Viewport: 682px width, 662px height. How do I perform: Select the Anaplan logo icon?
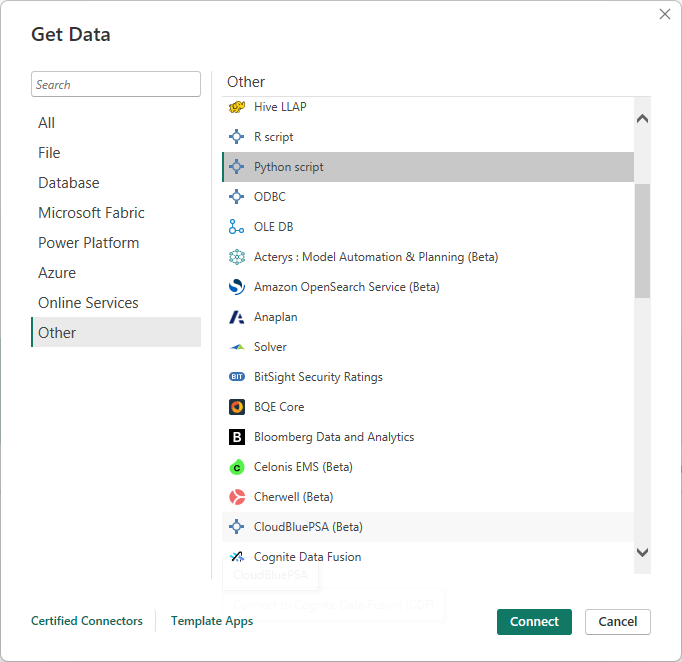(237, 317)
